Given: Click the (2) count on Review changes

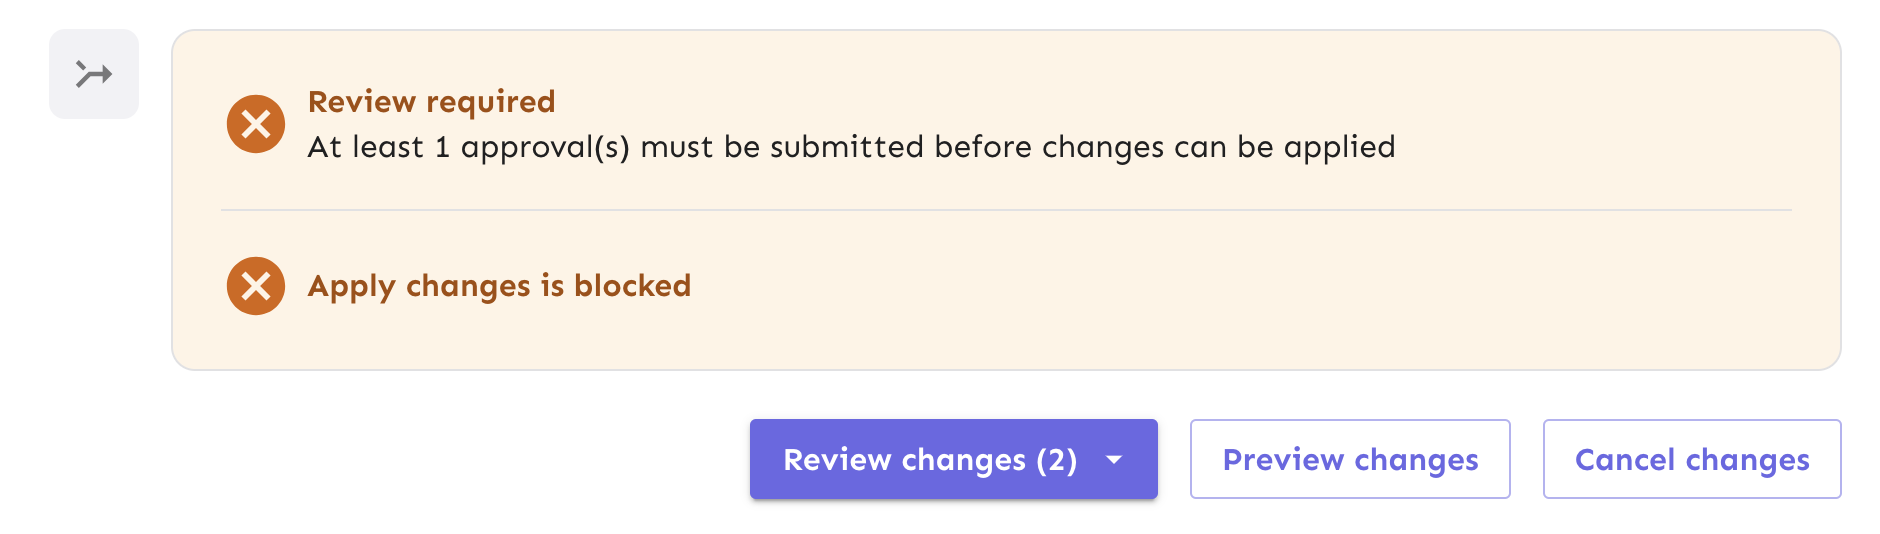Looking at the screenshot, I should [x=1056, y=460].
